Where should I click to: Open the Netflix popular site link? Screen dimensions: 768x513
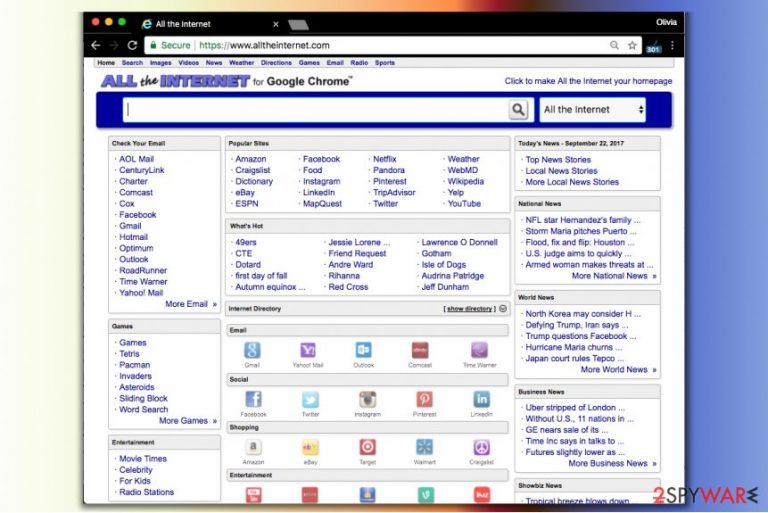pos(384,159)
